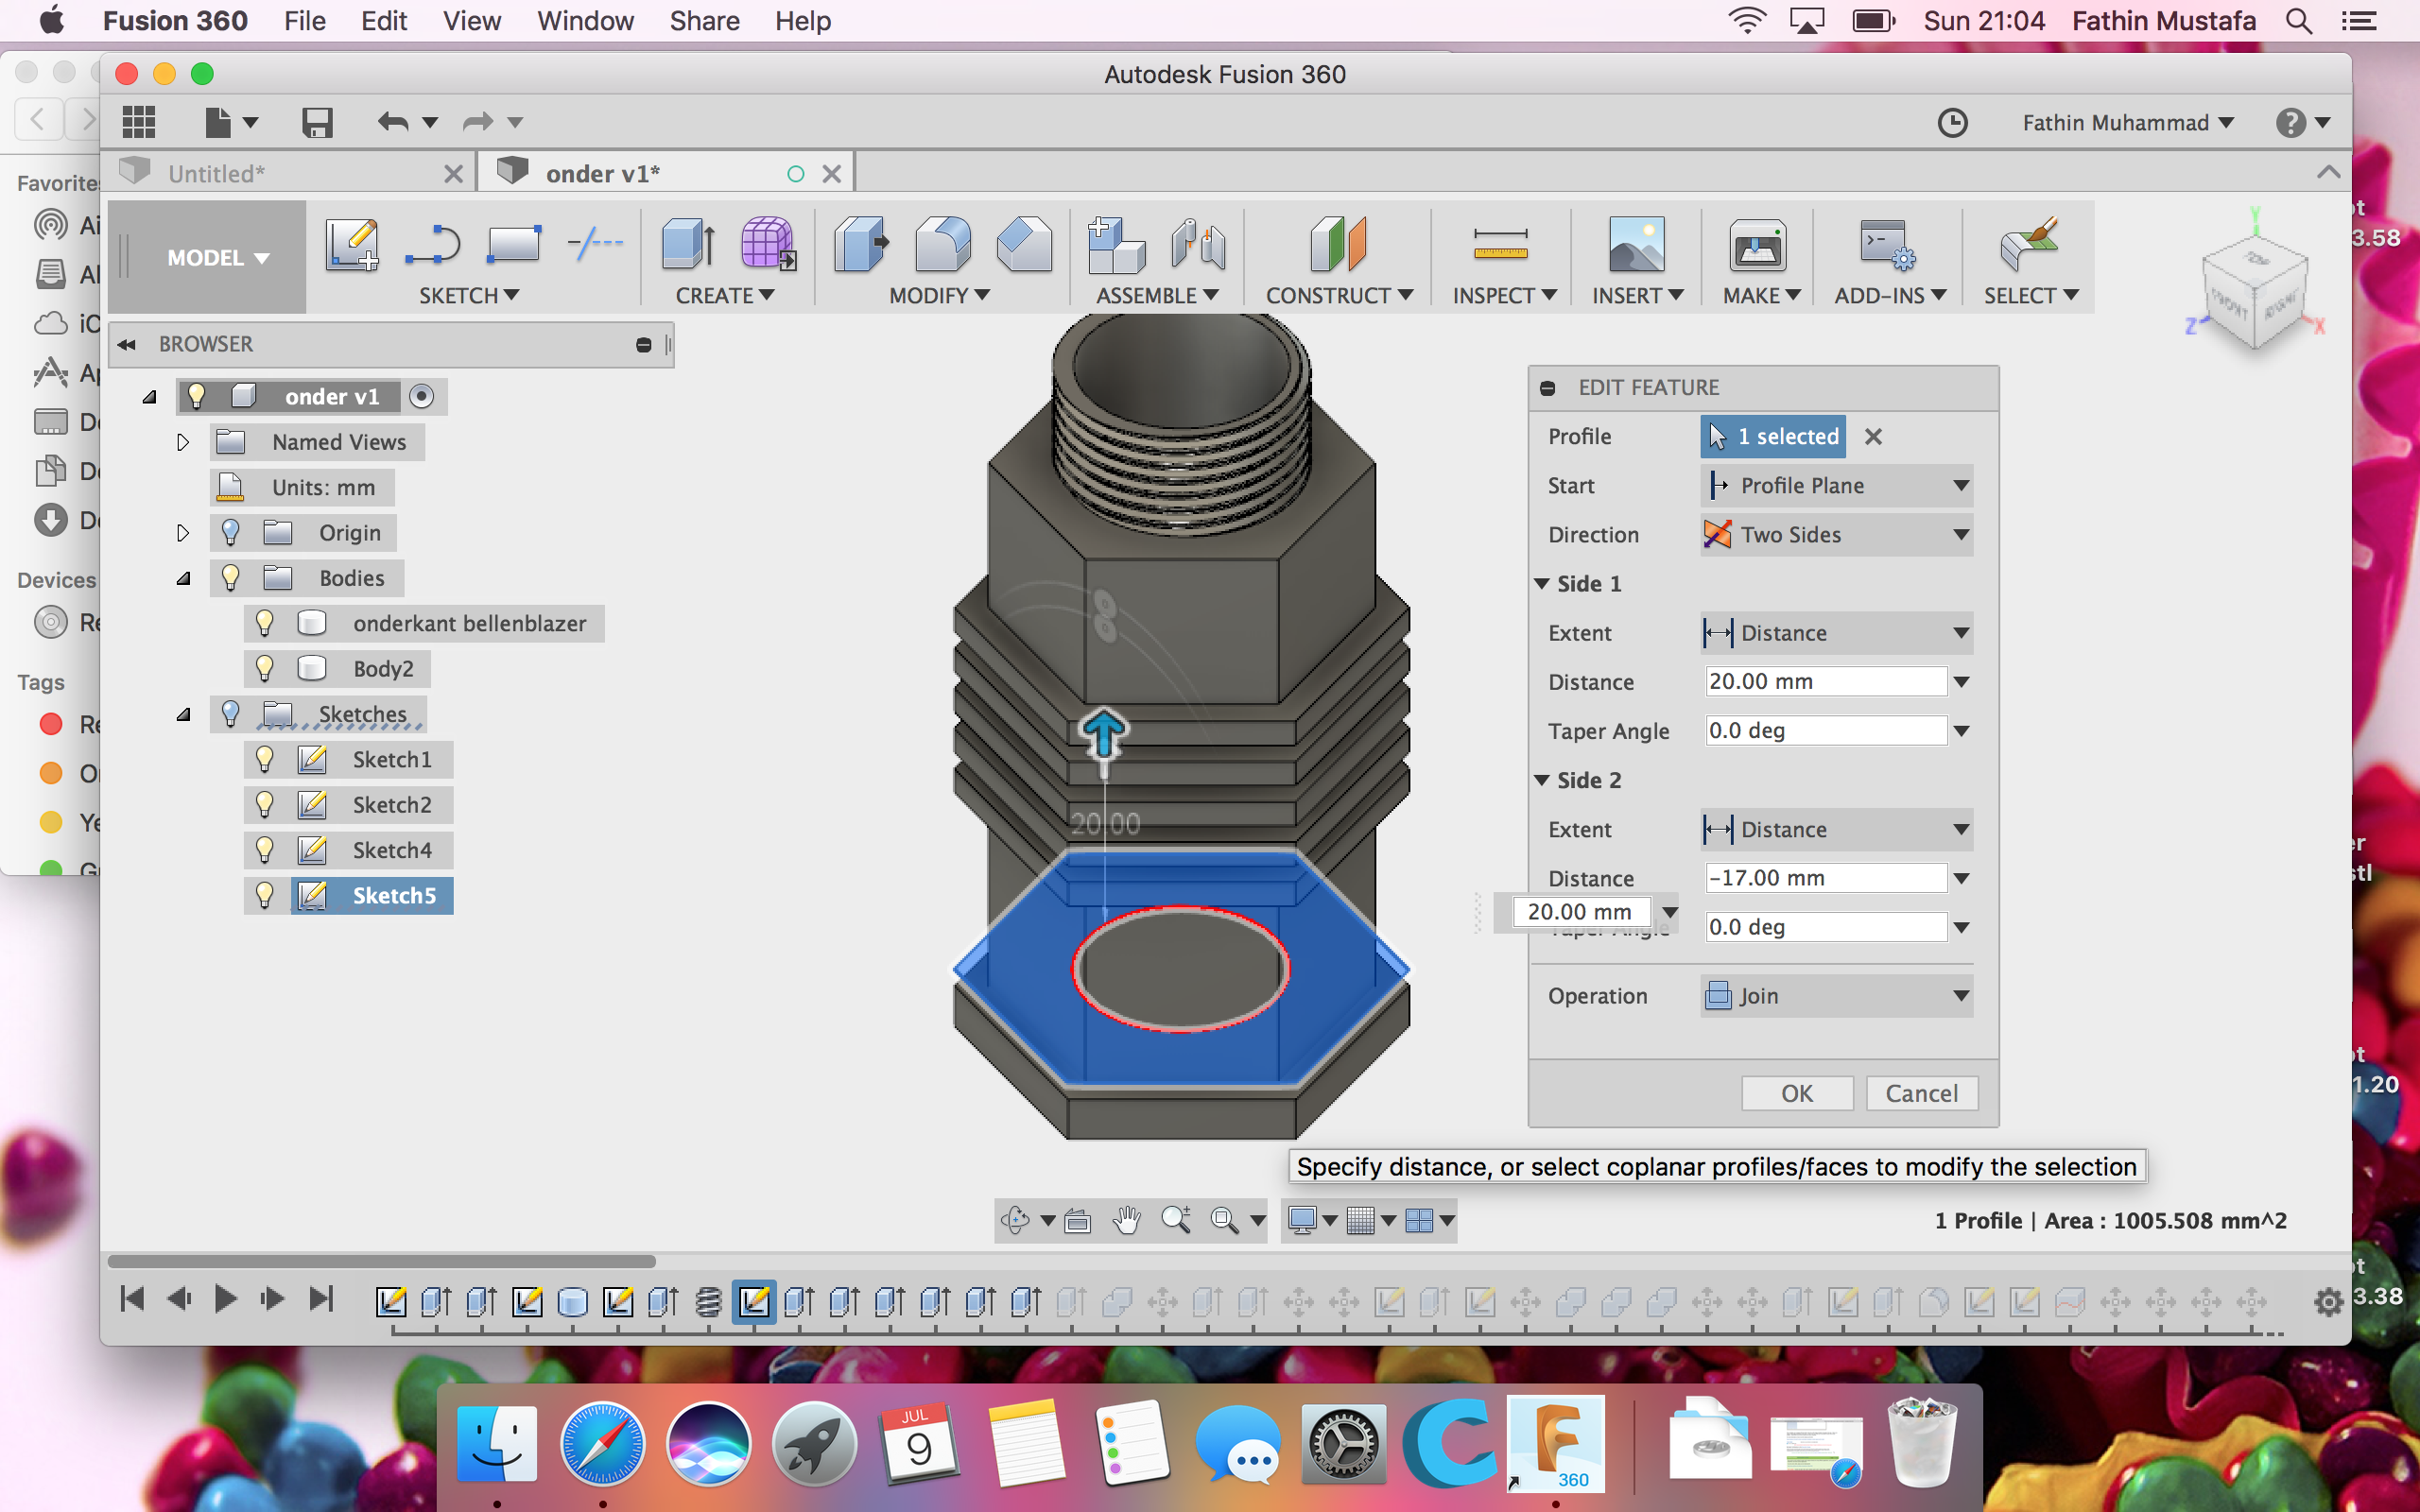
Task: Select the Rectangle sketch tool
Action: tap(514, 245)
